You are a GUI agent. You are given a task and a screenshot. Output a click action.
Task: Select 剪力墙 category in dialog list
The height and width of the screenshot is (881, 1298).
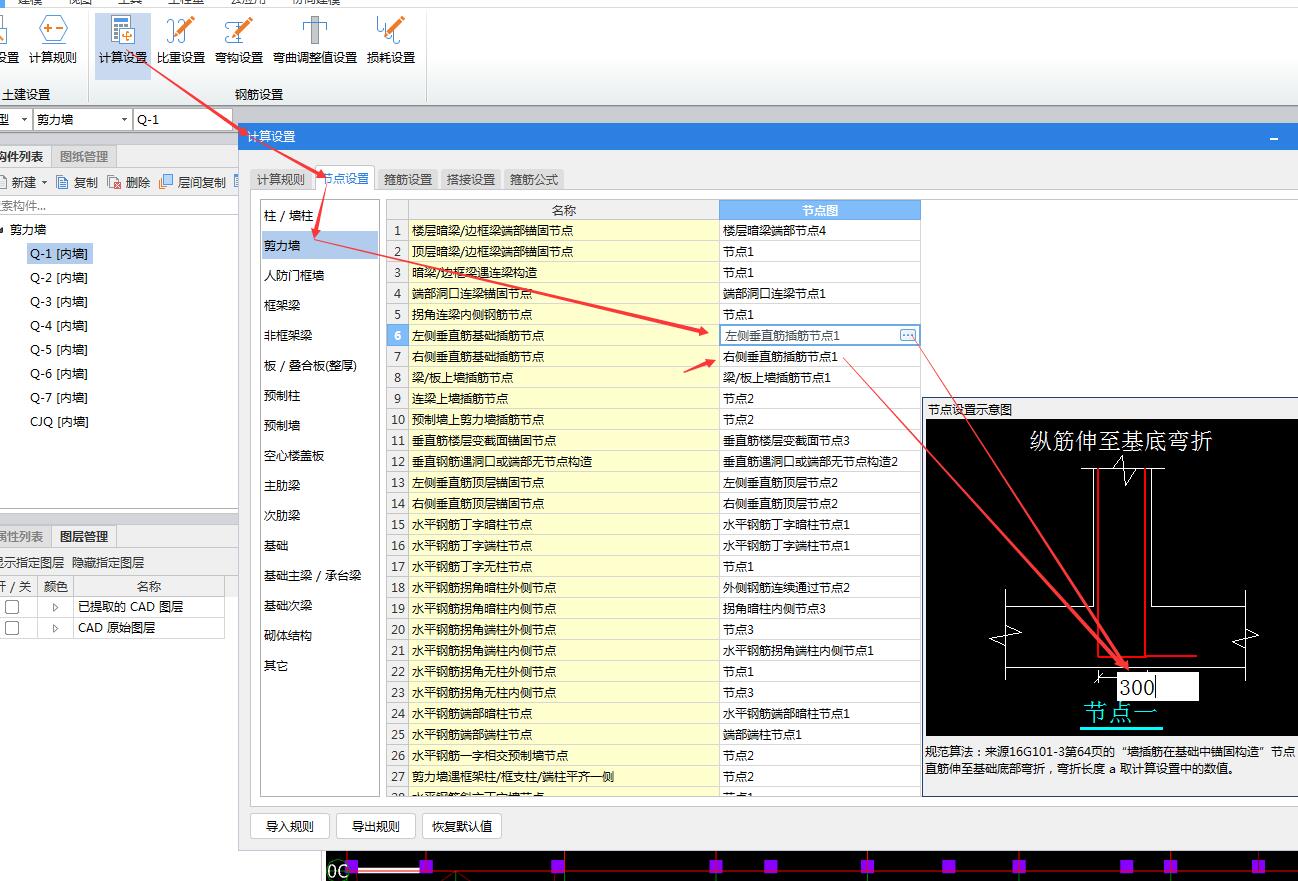(x=320, y=246)
